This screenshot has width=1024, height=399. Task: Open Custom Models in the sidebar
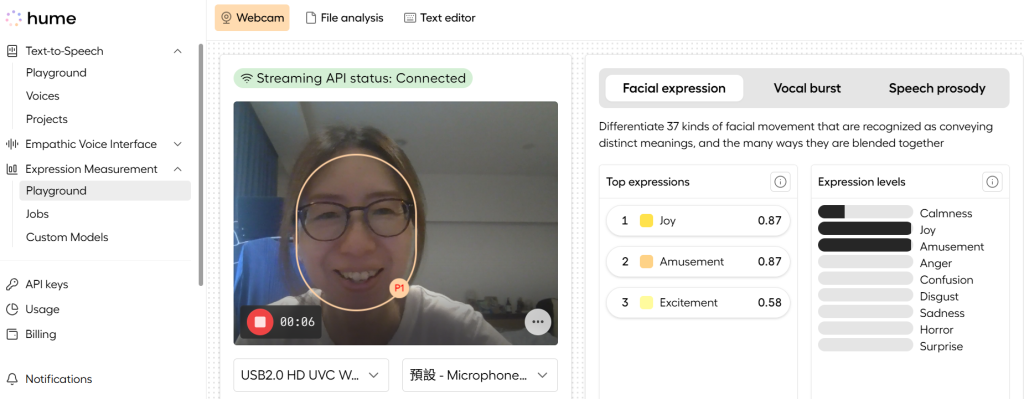(67, 238)
